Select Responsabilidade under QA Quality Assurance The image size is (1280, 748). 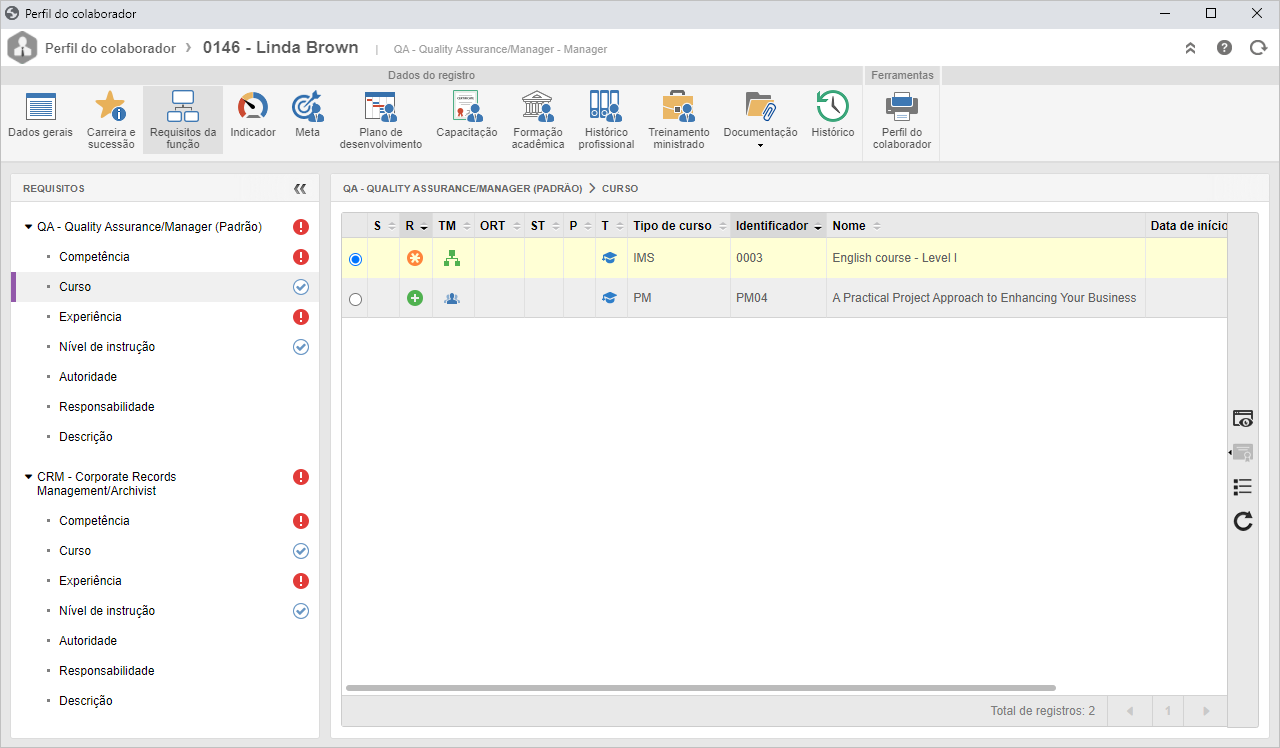(107, 407)
